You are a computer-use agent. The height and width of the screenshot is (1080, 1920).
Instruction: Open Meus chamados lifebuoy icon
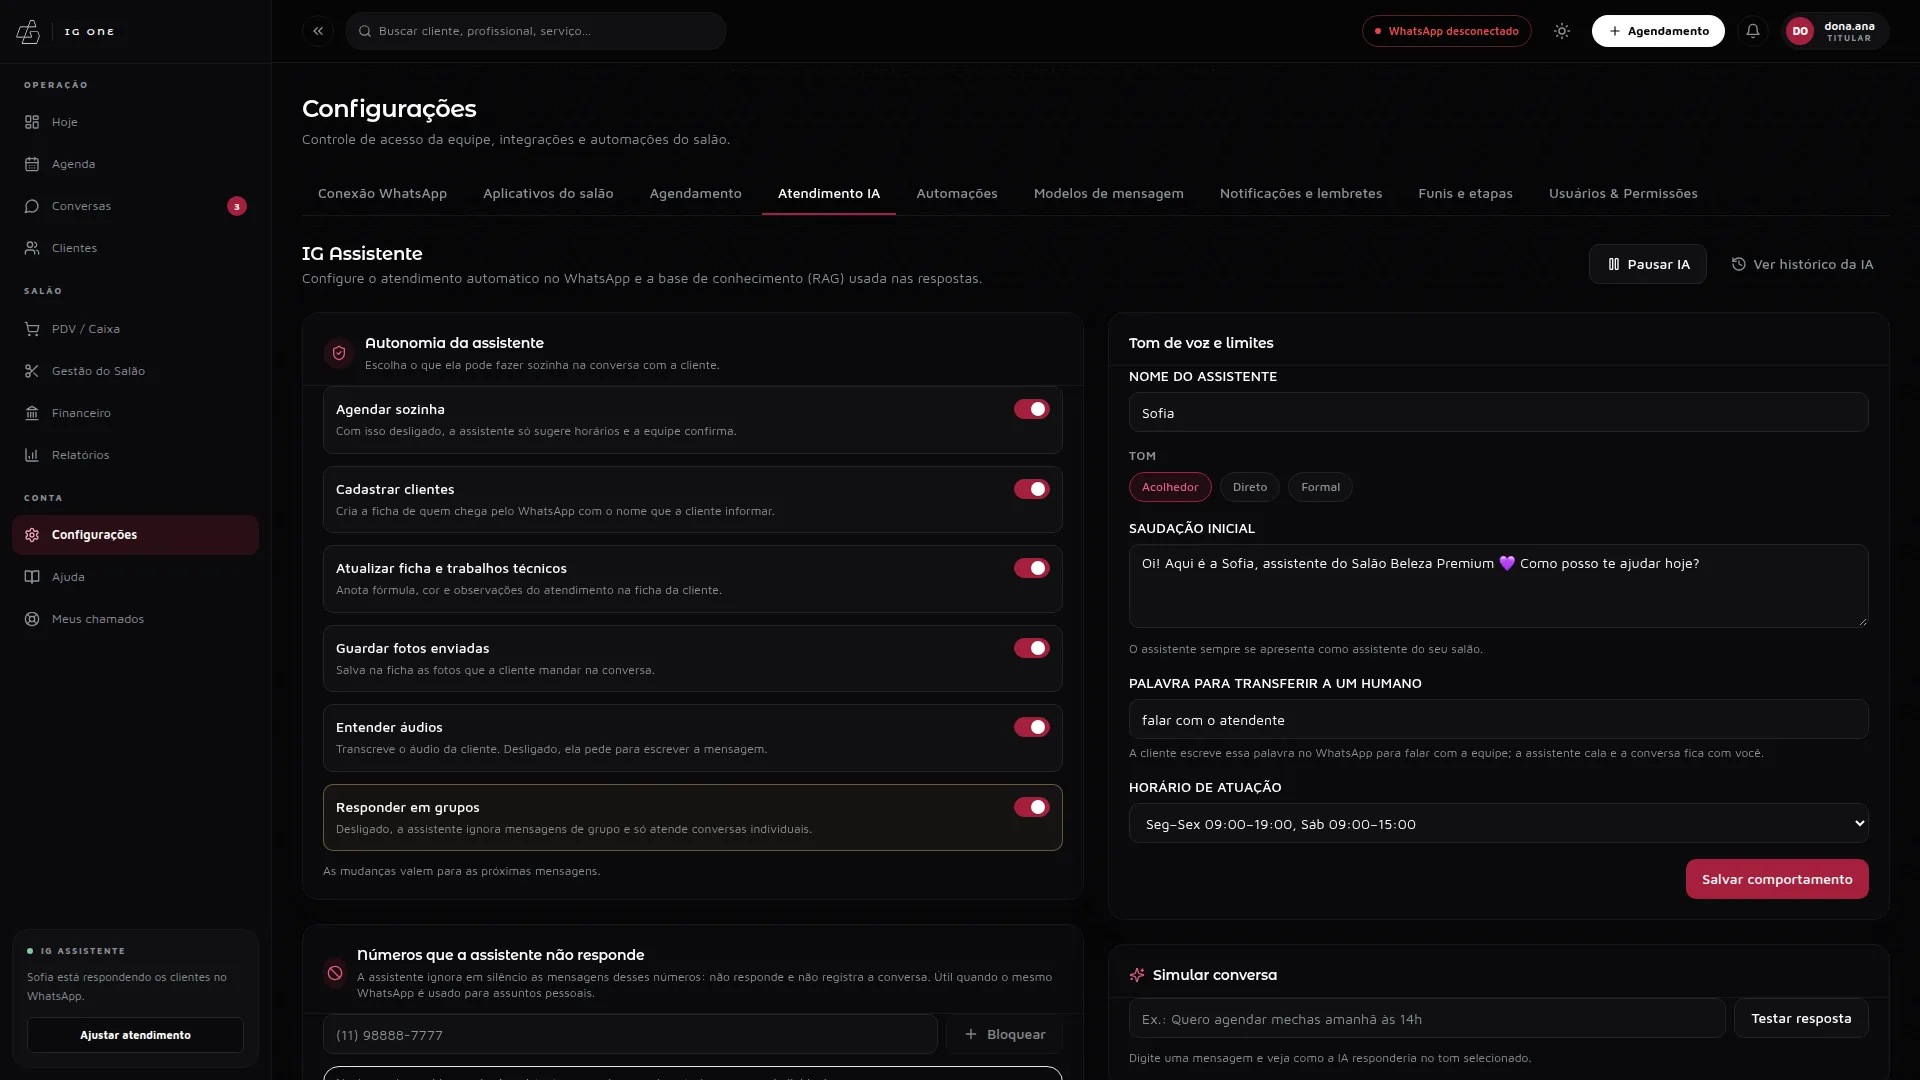click(32, 619)
